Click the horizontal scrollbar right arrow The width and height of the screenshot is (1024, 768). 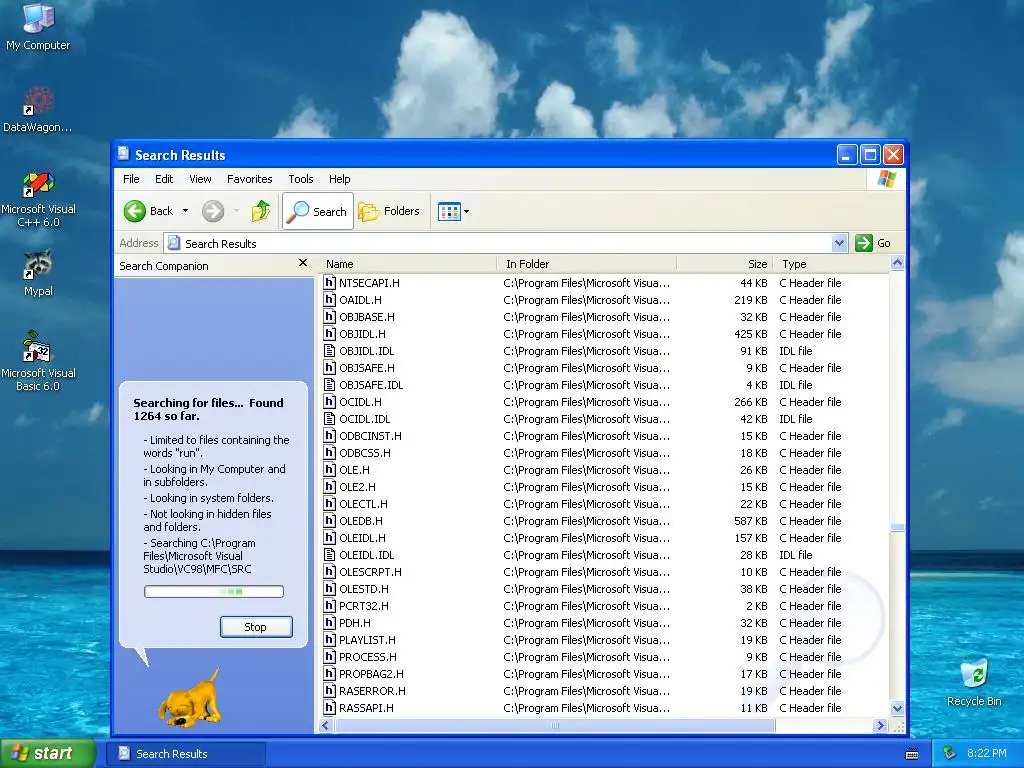pos(880,726)
